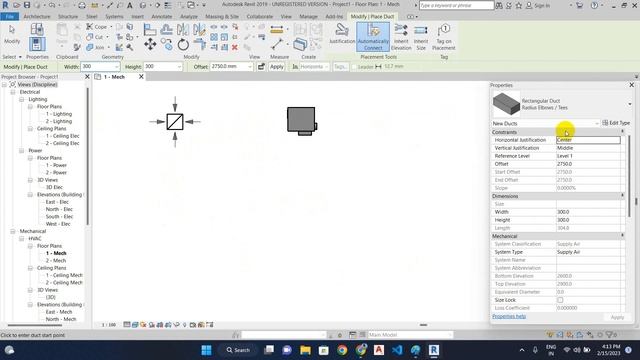Open the Offset dropdown in options bar
640x360 pixels.
coord(250,67)
